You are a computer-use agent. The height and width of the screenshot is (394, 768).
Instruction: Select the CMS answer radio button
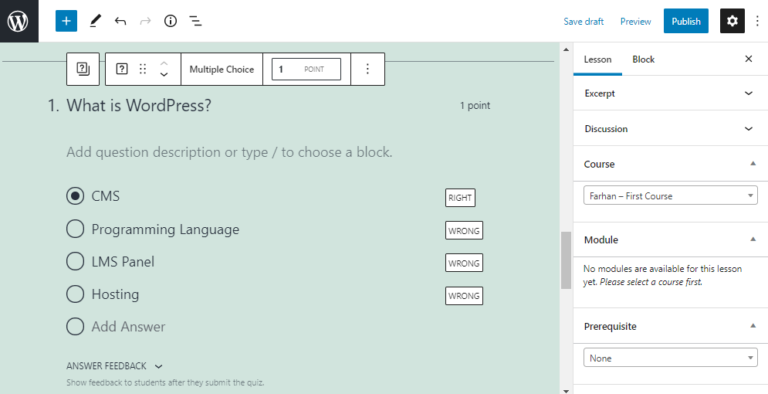pos(75,196)
